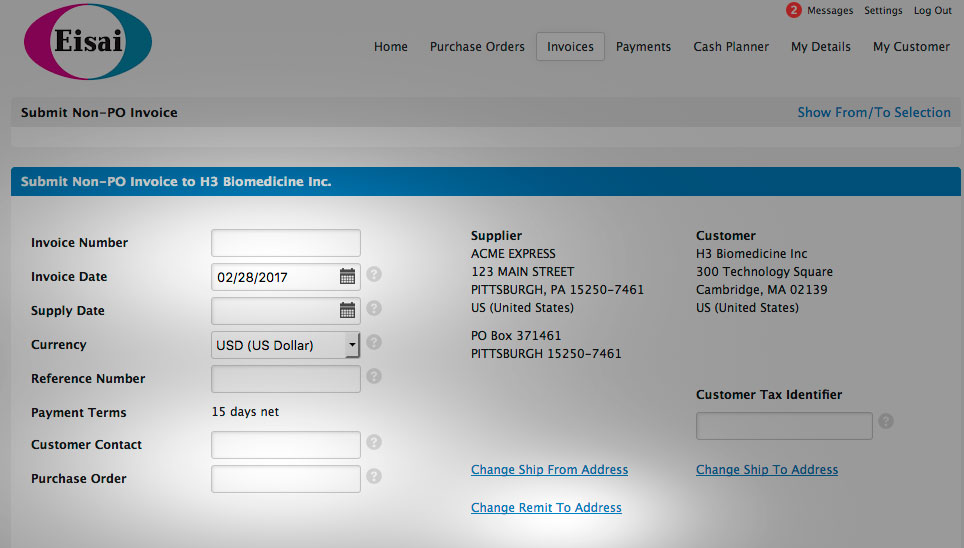Open the Purchase Orders tab
This screenshot has width=964, height=548.
477,47
